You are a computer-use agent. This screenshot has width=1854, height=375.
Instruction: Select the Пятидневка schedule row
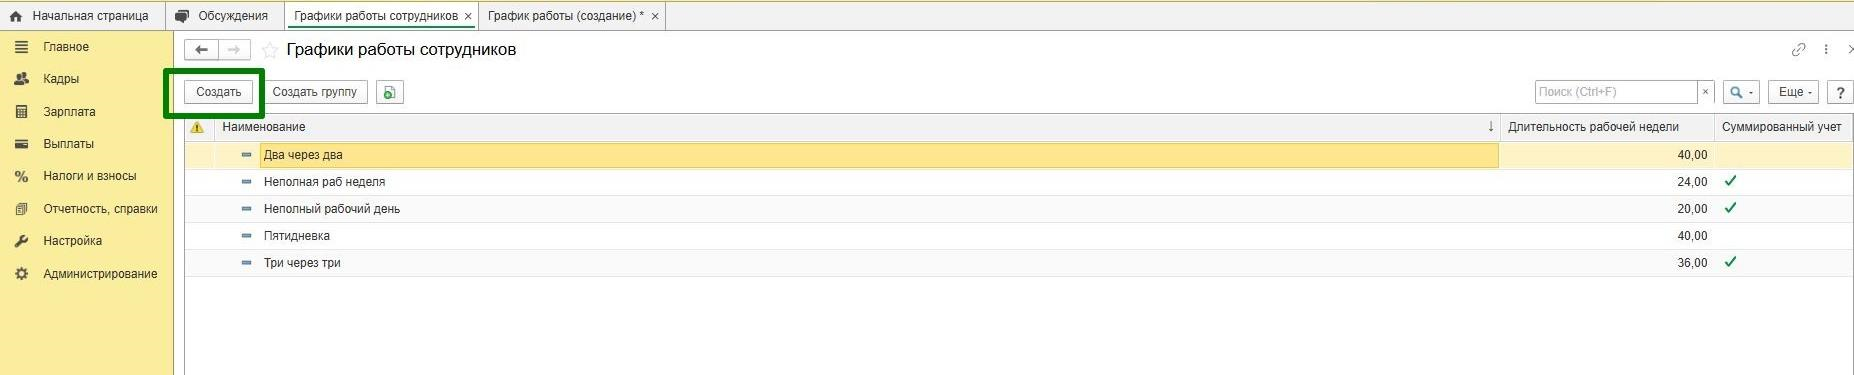pos(1018,236)
